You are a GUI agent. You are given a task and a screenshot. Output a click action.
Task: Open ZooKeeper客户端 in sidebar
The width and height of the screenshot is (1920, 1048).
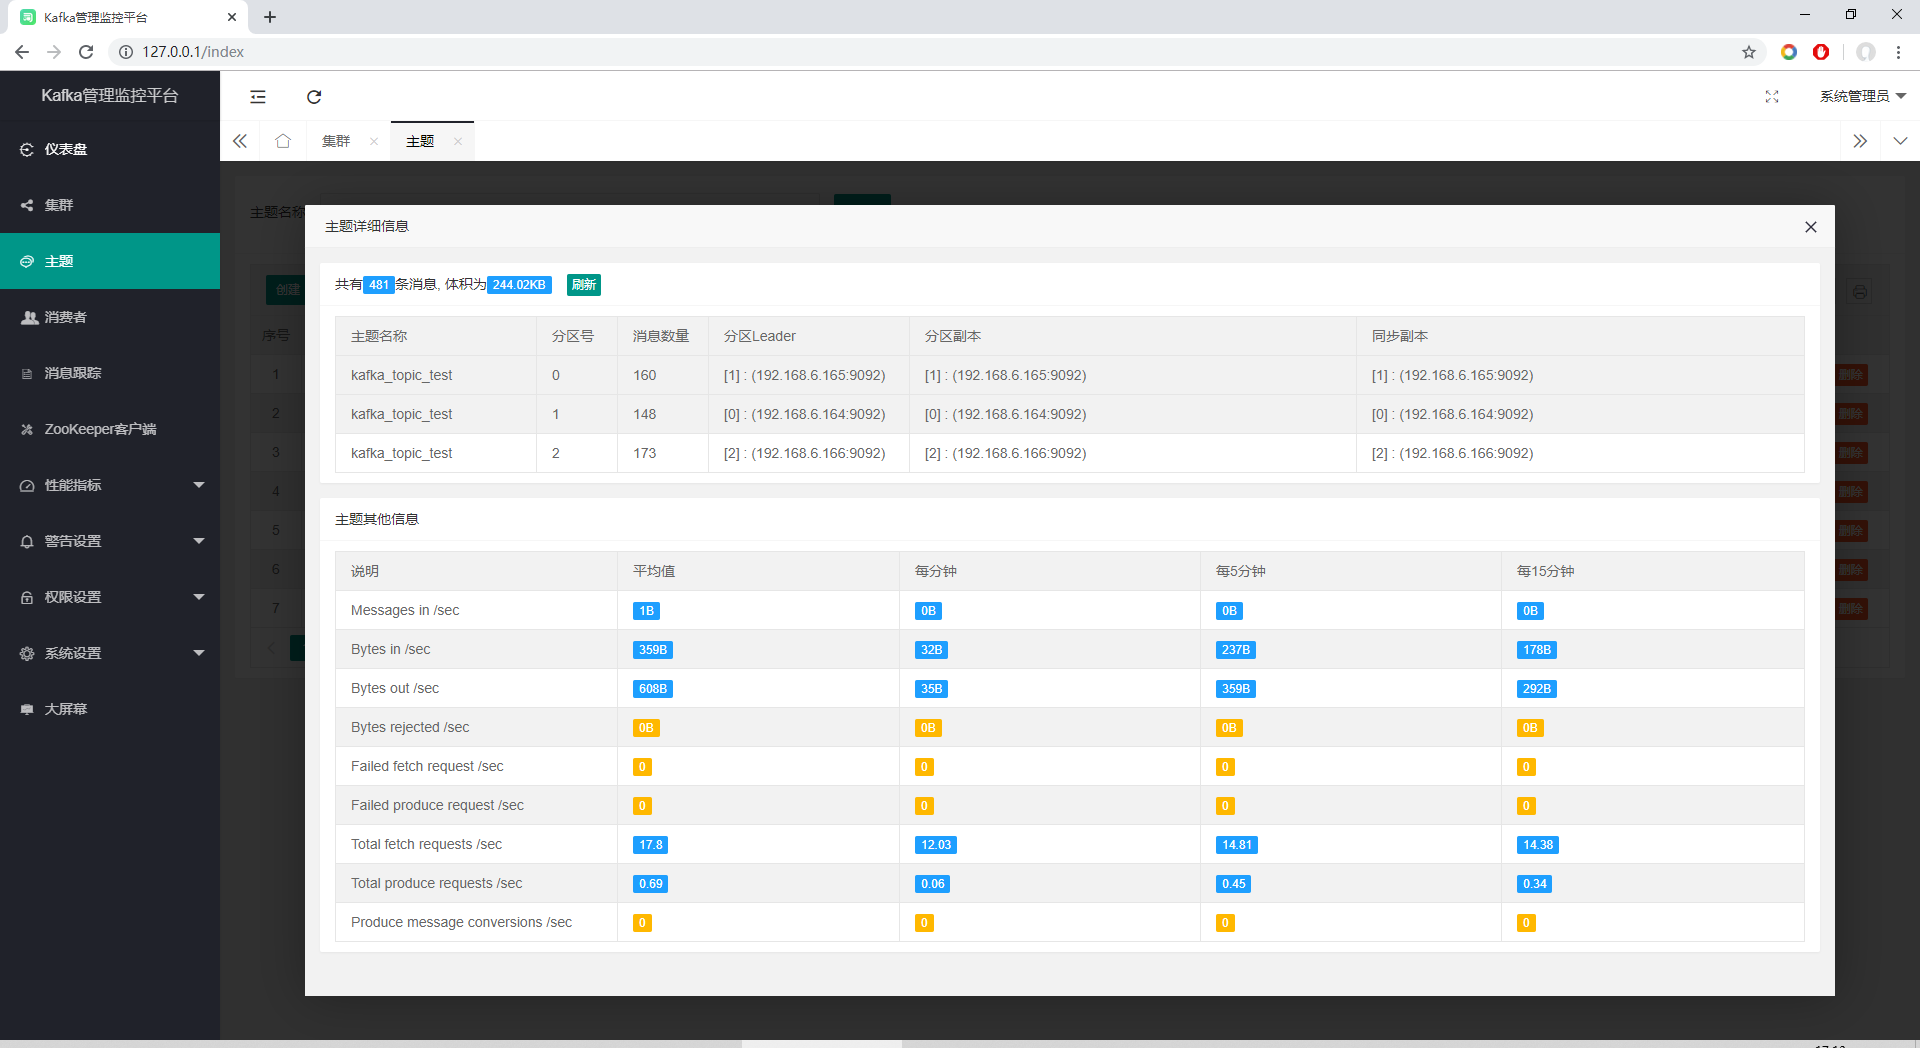coord(110,429)
